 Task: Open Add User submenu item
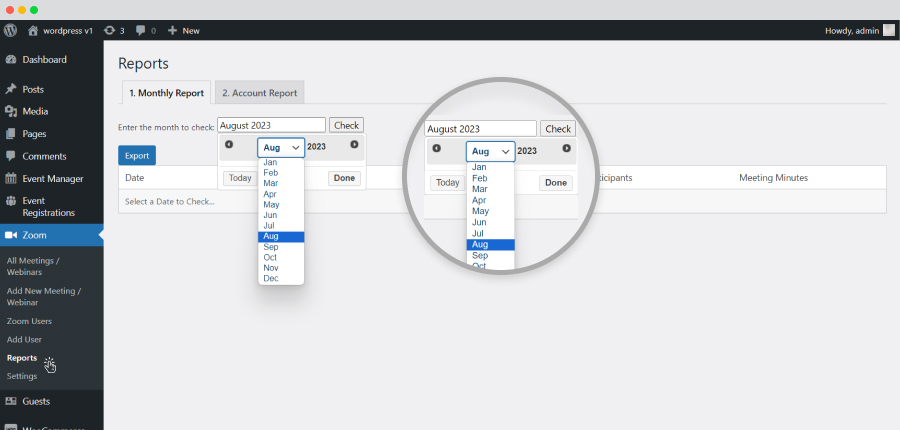pyautogui.click(x=24, y=339)
